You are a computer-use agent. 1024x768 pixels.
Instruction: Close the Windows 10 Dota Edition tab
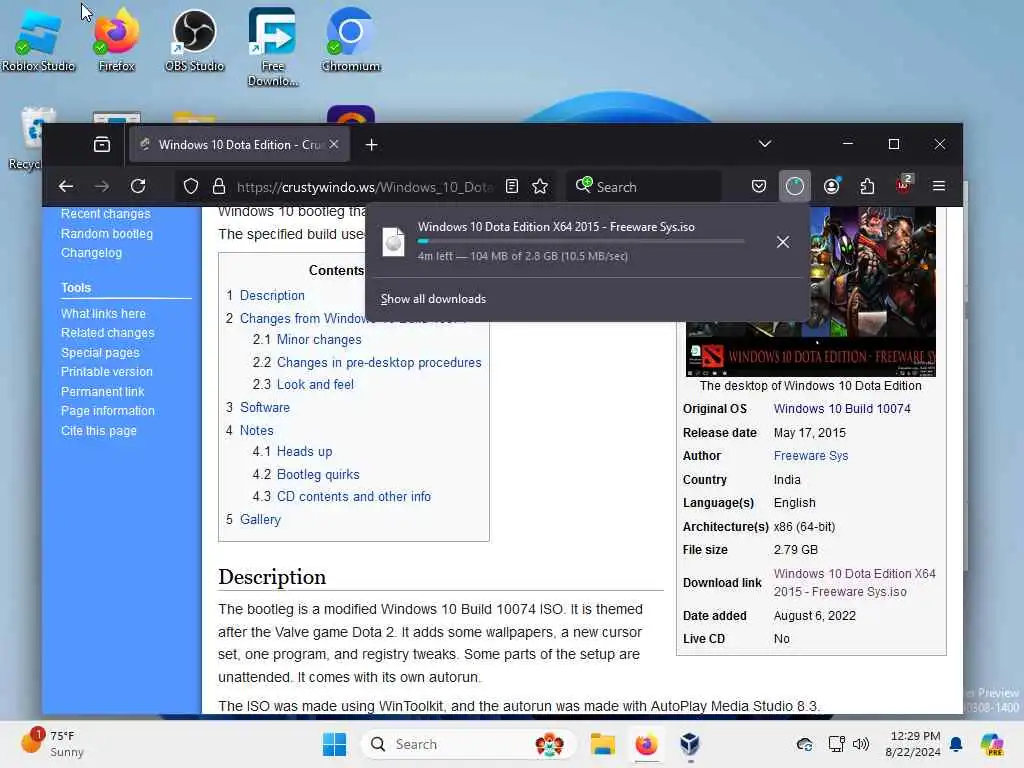click(334, 144)
